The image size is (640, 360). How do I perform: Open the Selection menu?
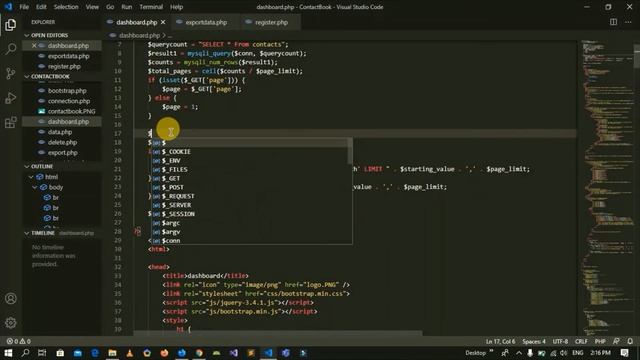click(x=66, y=7)
